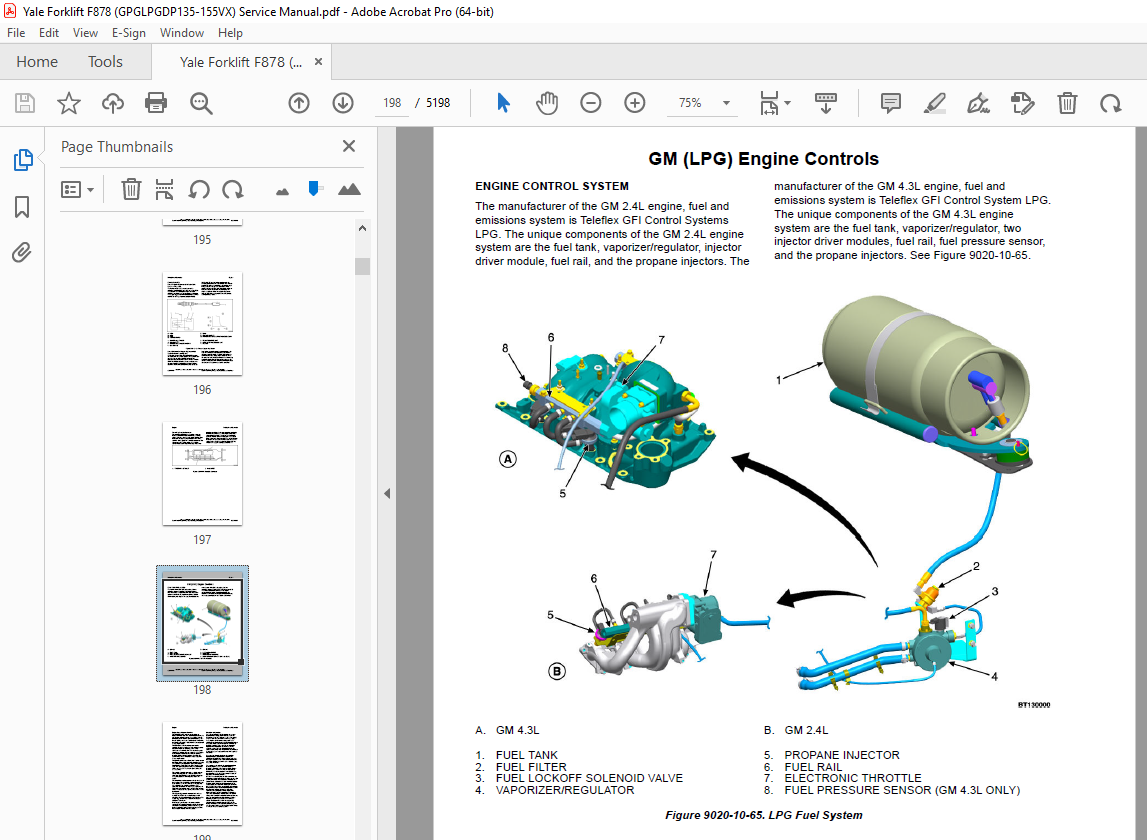Open the E-Sign menu
Screen dimensions: 1147x840
point(129,33)
